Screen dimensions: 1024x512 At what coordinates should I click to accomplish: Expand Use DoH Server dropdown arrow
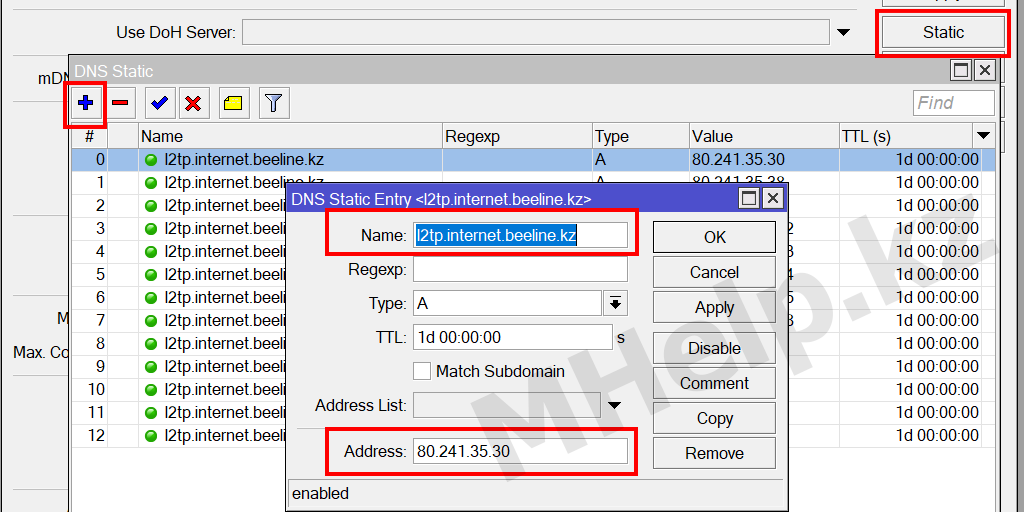coord(844,32)
